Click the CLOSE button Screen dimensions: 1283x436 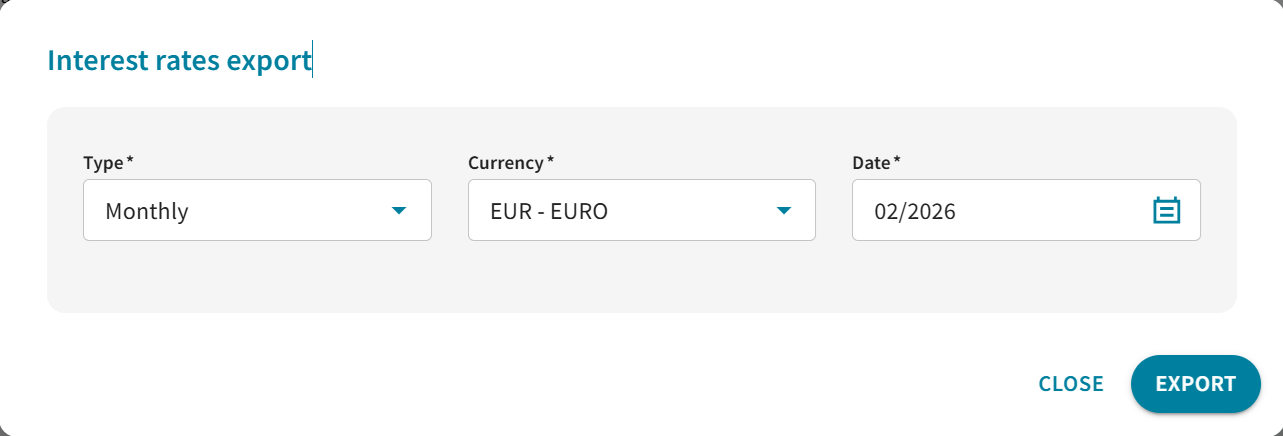[1071, 384]
